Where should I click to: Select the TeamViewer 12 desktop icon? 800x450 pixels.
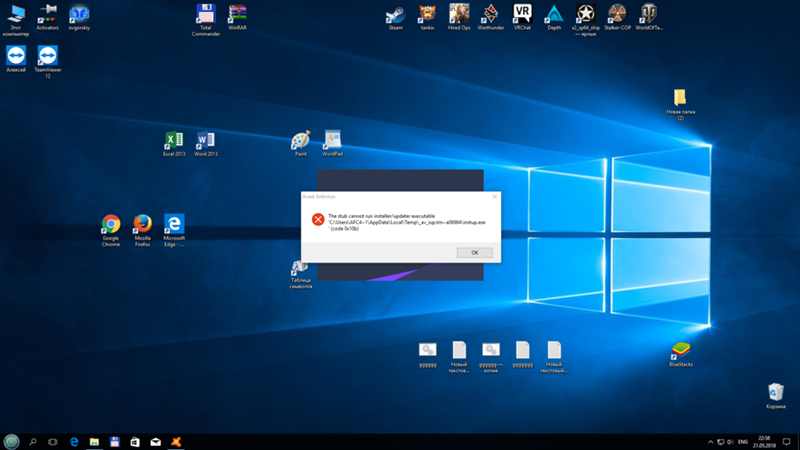click(47, 62)
